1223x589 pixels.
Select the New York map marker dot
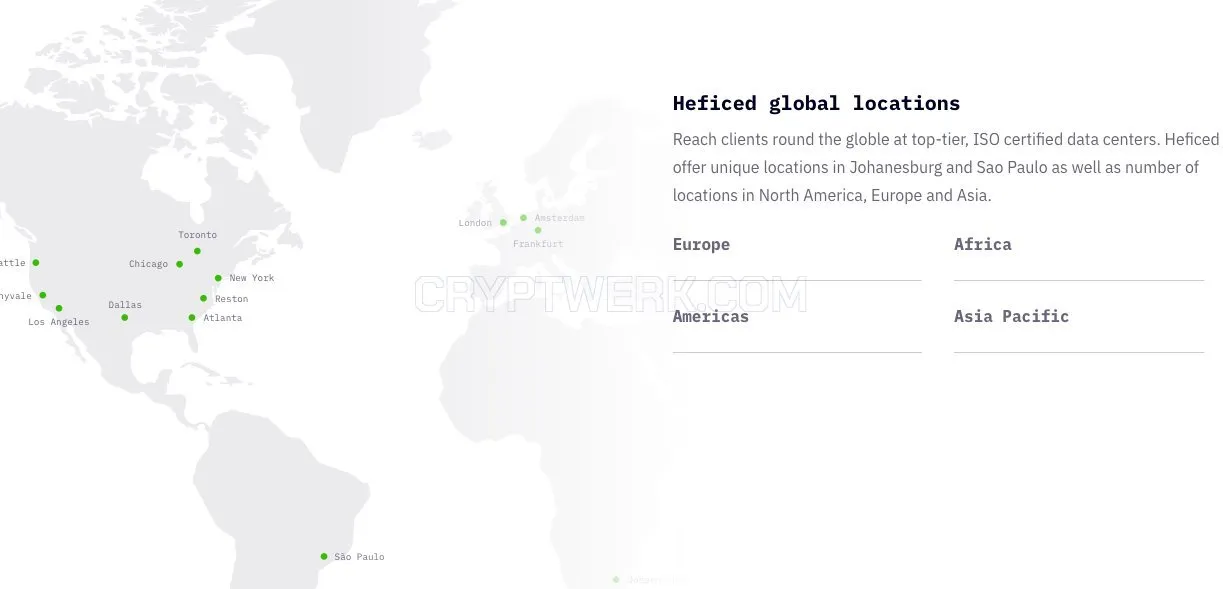218,278
